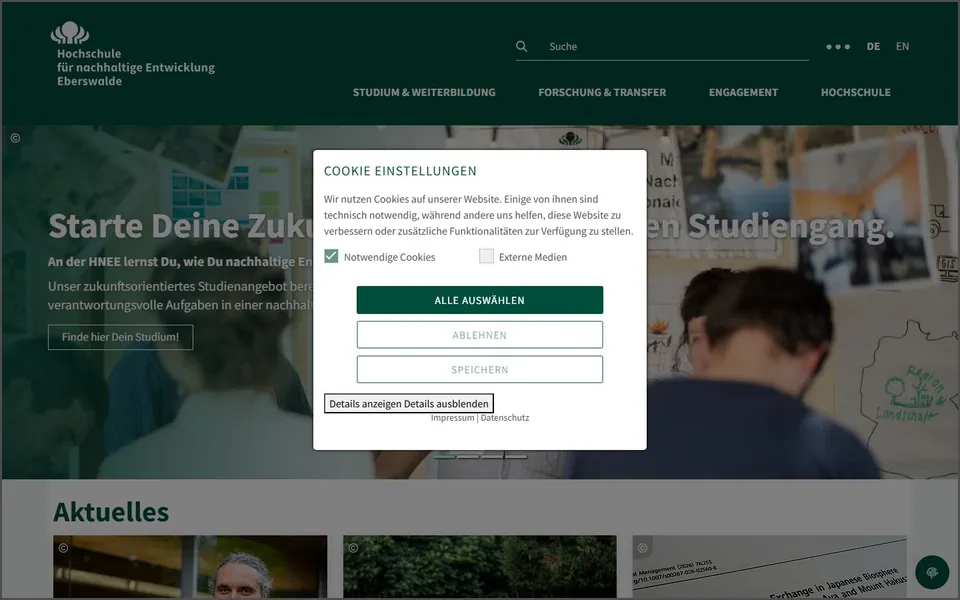
Task: Click the HNEE logo in header
Action: click(x=132, y=54)
